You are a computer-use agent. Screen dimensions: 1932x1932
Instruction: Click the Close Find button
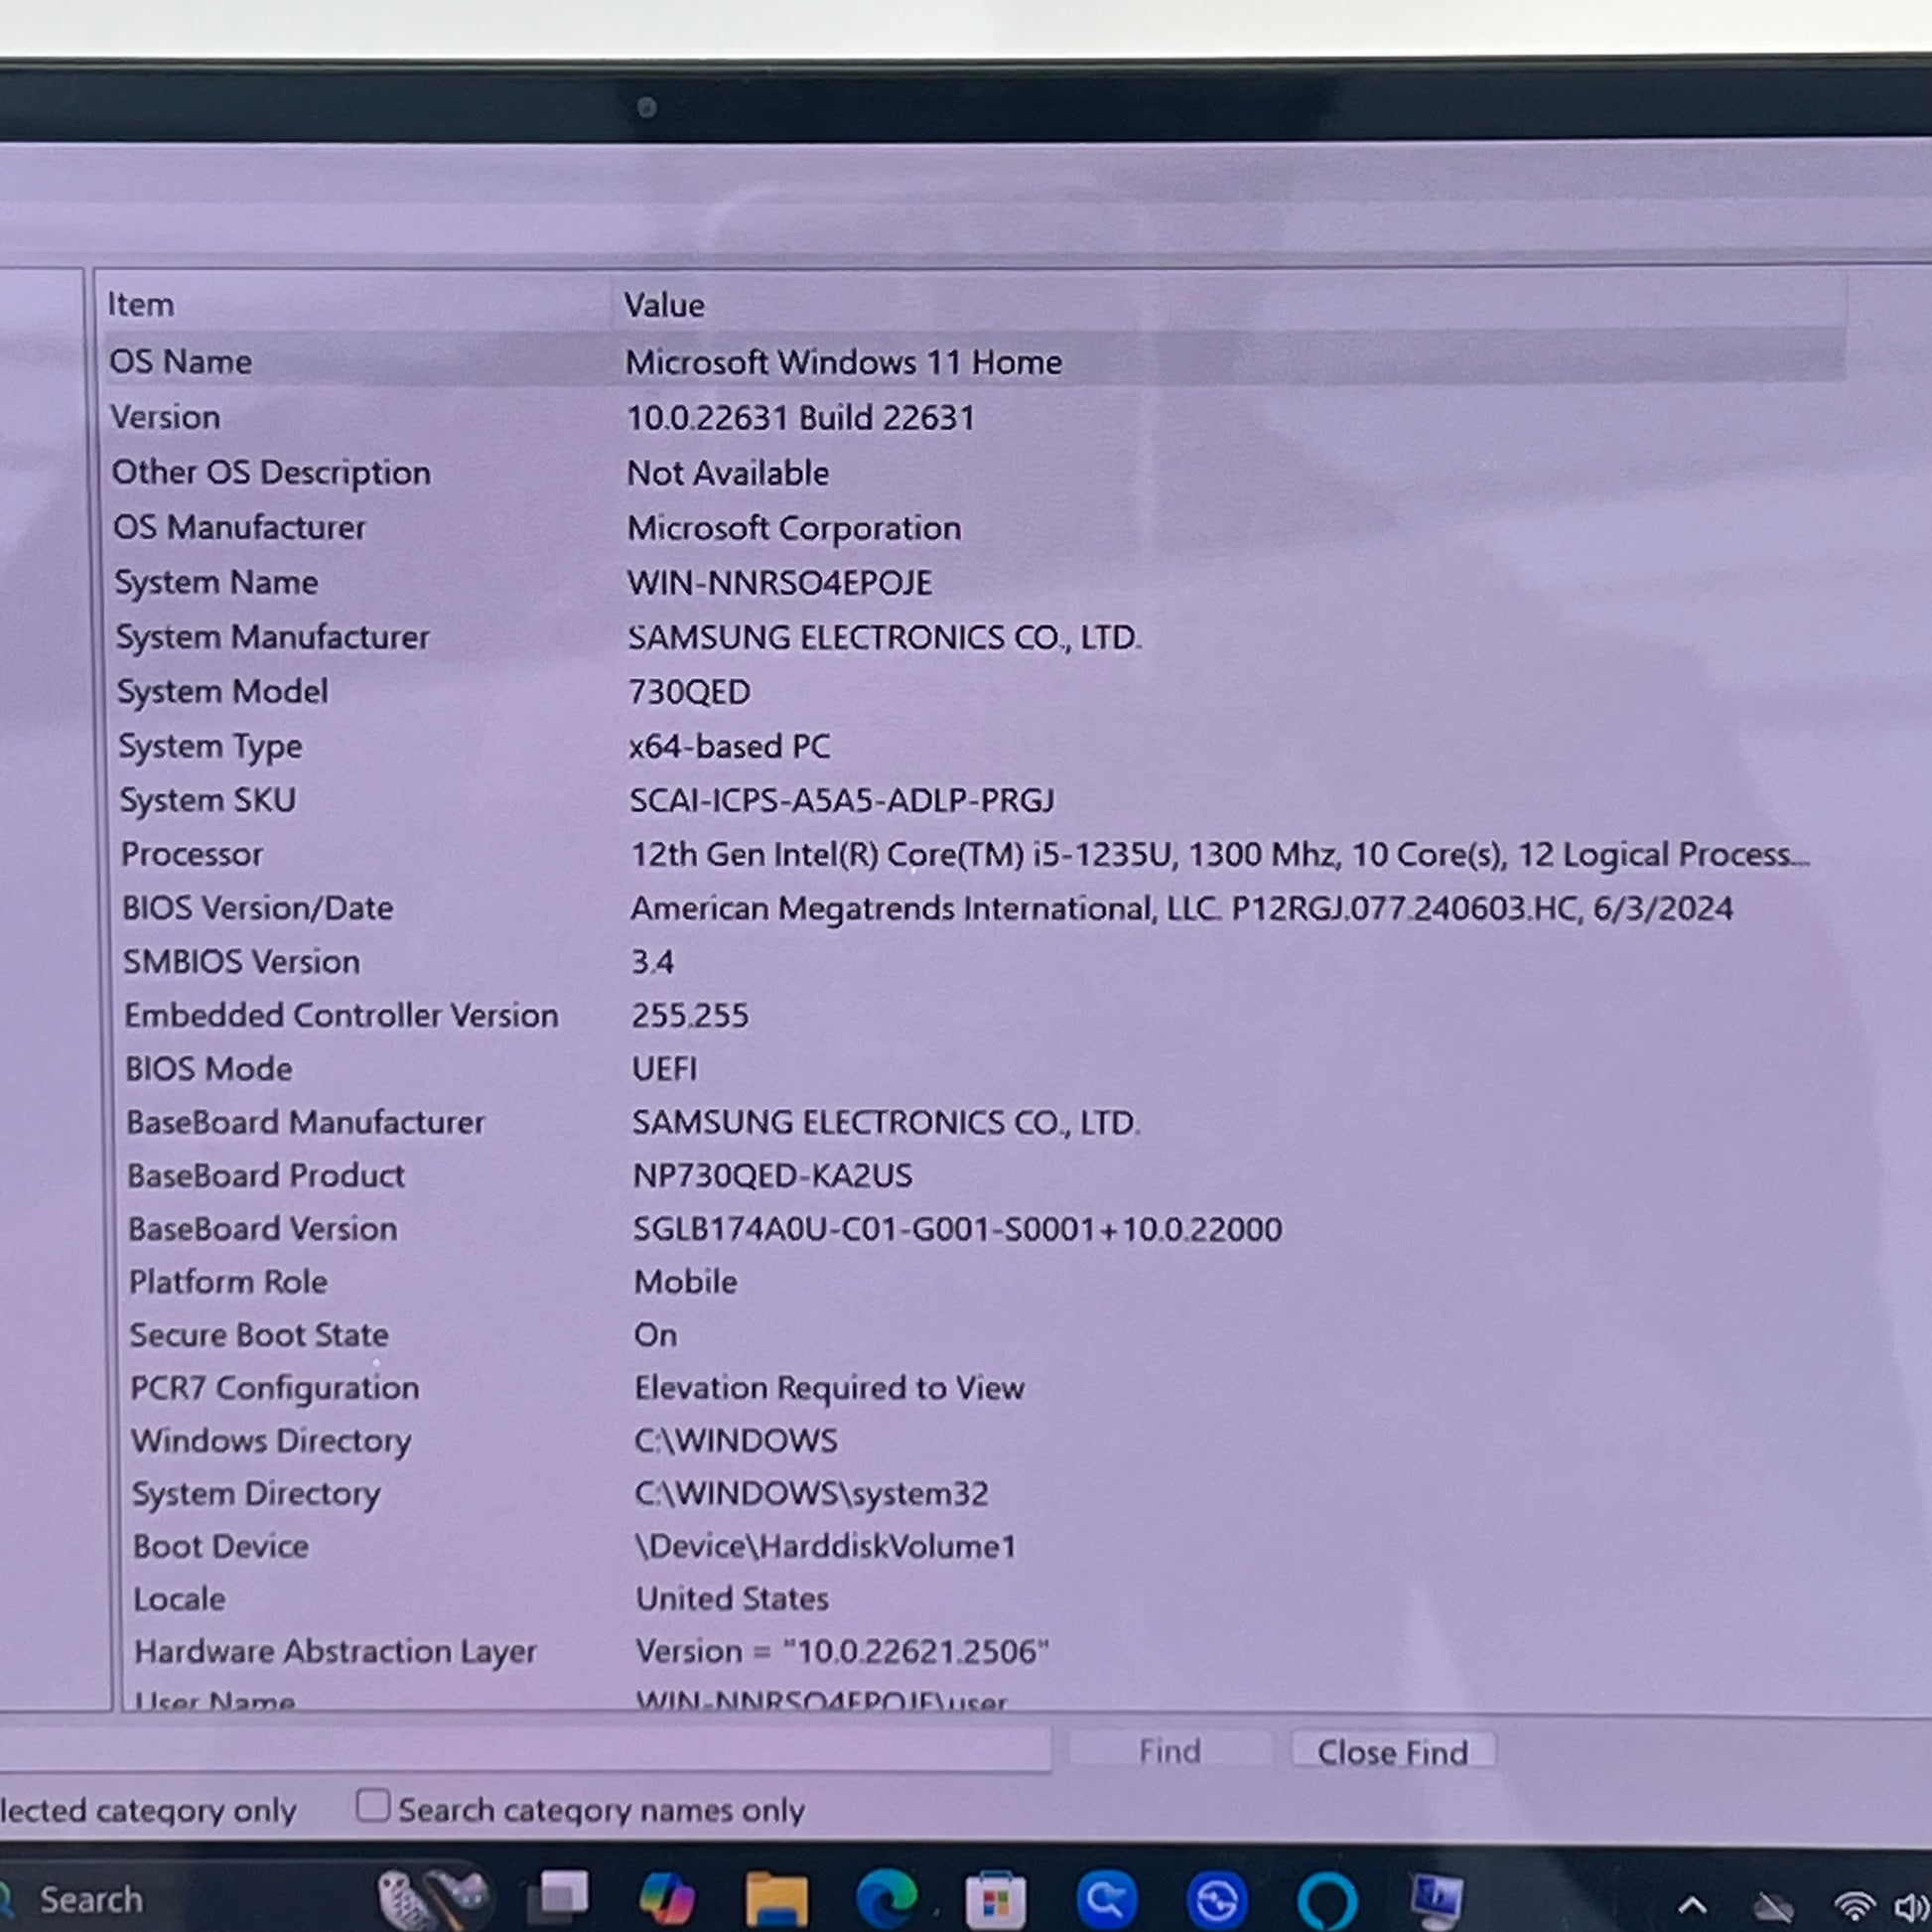coord(1392,1752)
